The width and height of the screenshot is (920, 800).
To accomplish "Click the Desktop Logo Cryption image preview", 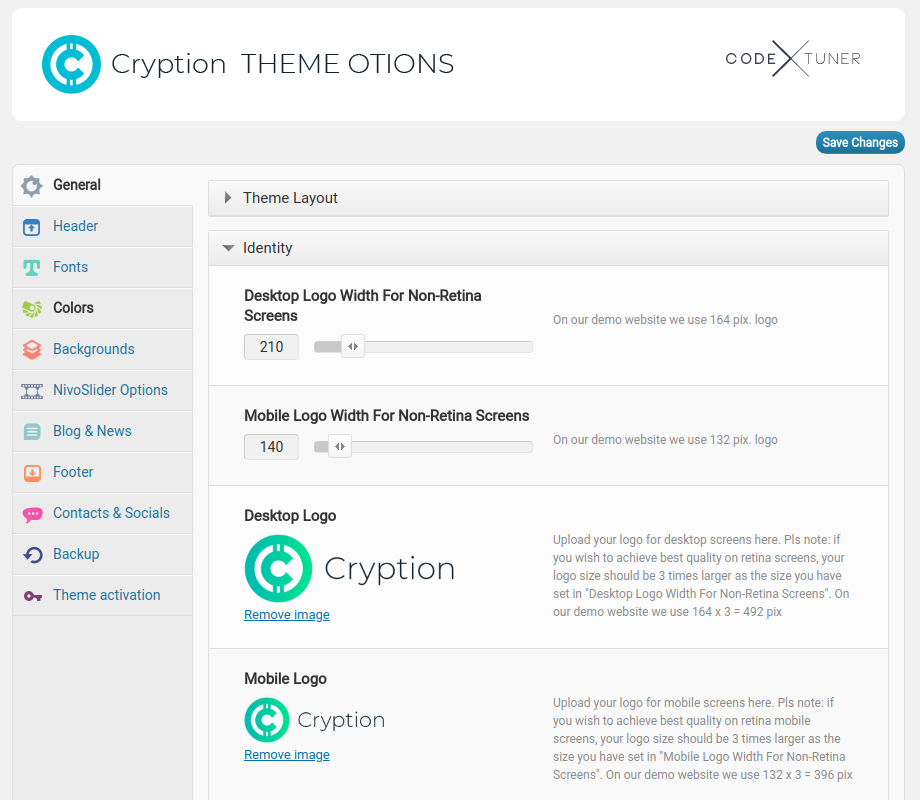I will click(x=349, y=568).
